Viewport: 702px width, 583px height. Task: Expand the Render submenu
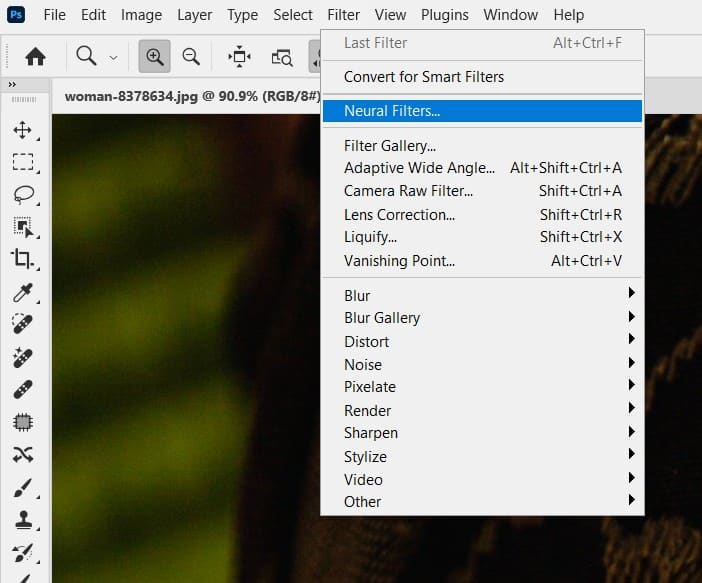point(482,410)
